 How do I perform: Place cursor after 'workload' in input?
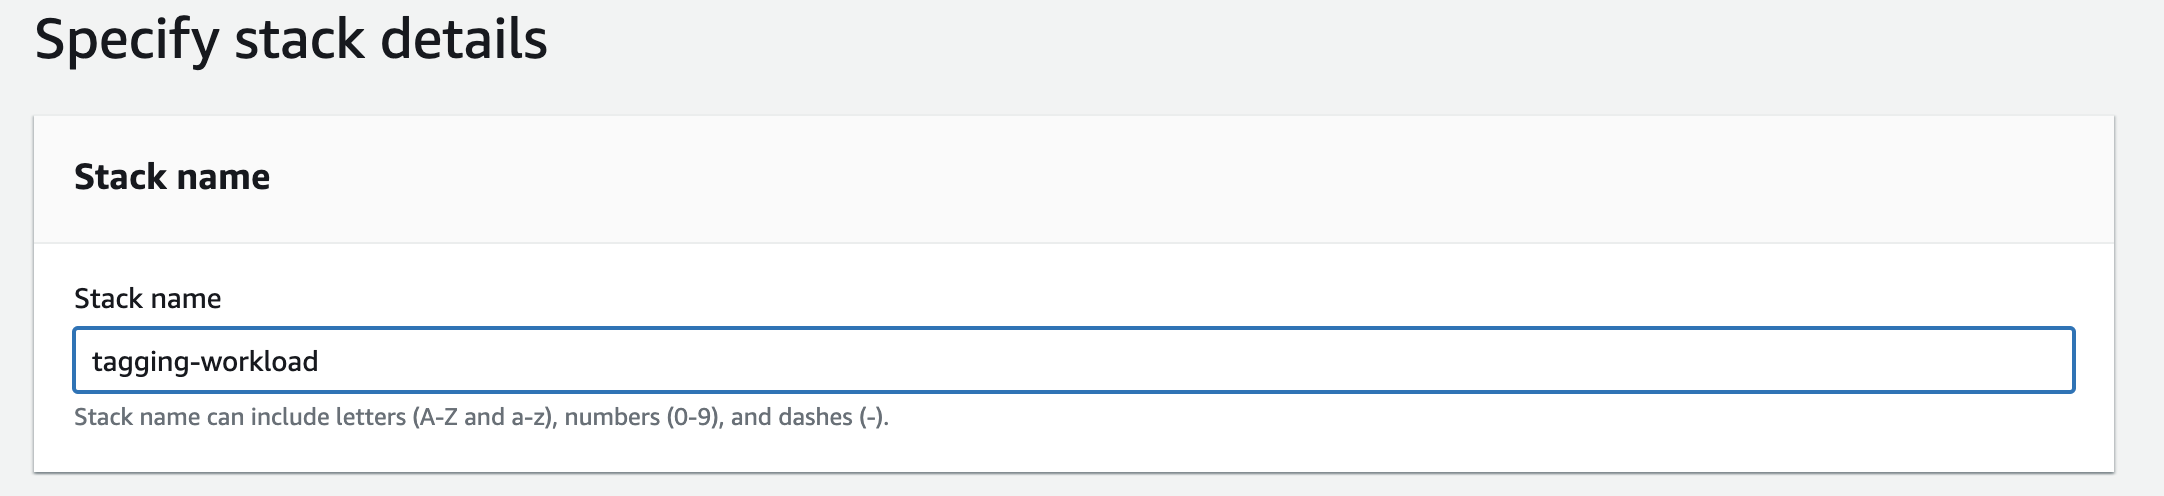click(320, 361)
